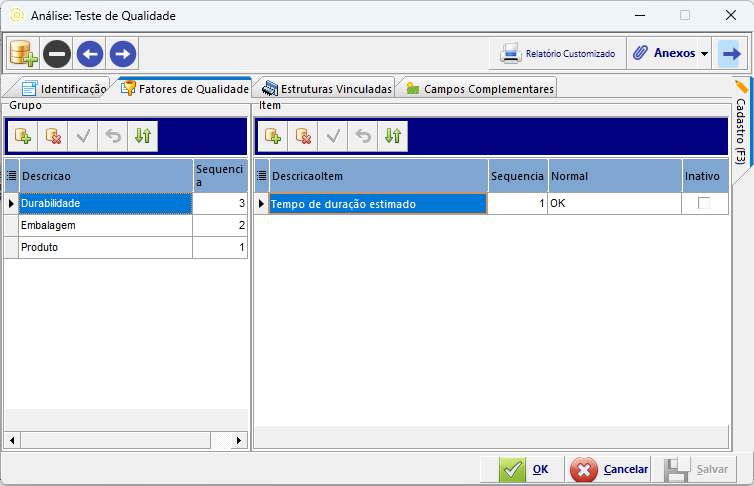The height and width of the screenshot is (486, 754).
Task: Expand the Anexos dropdown arrow
Action: tap(704, 53)
